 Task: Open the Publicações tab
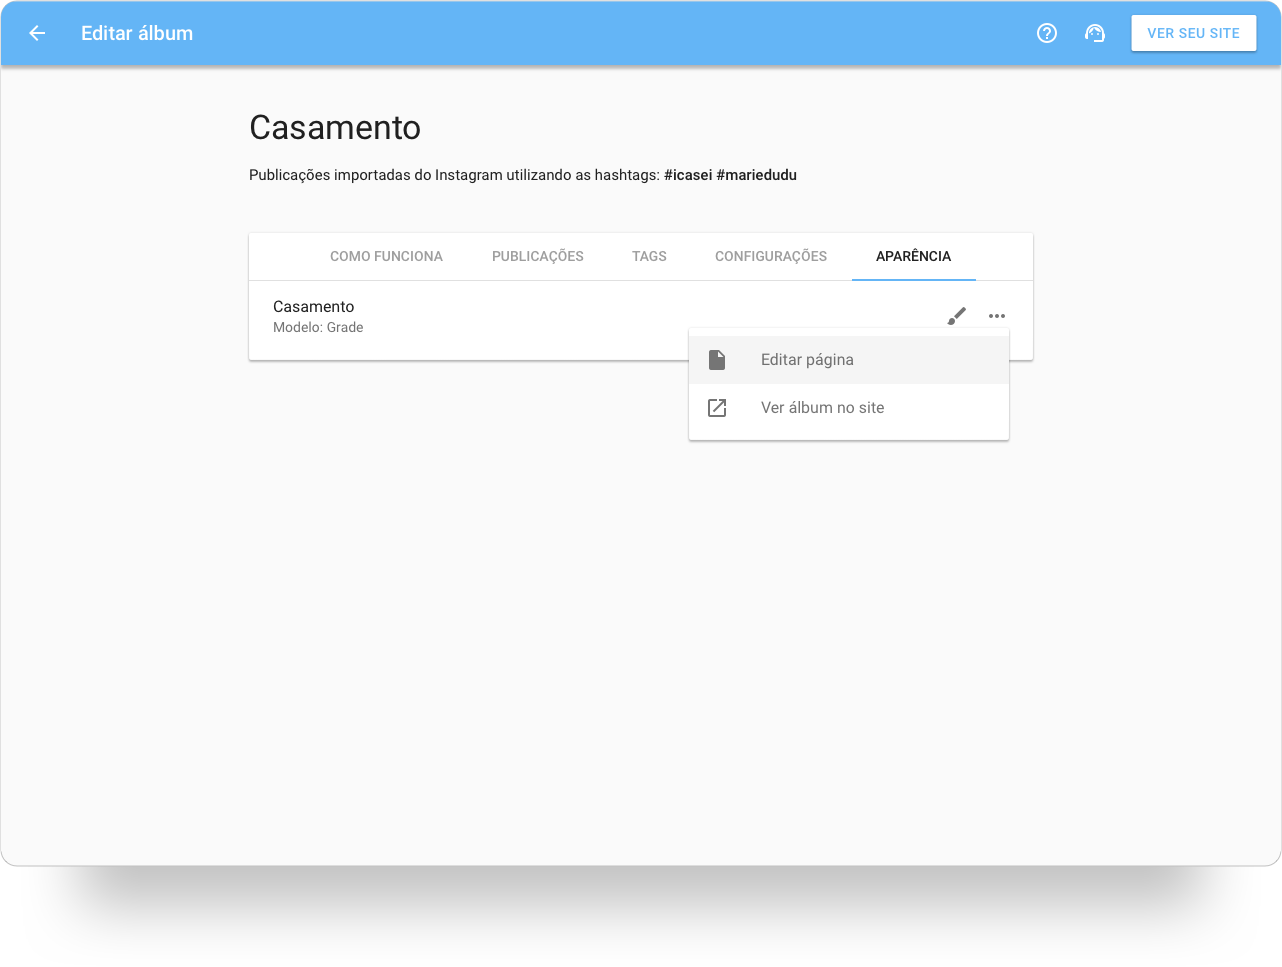(537, 256)
